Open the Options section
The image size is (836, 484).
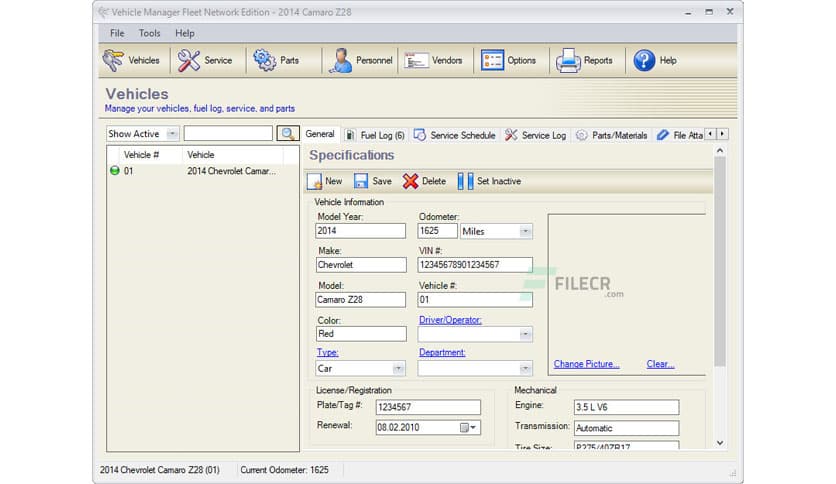click(x=508, y=60)
